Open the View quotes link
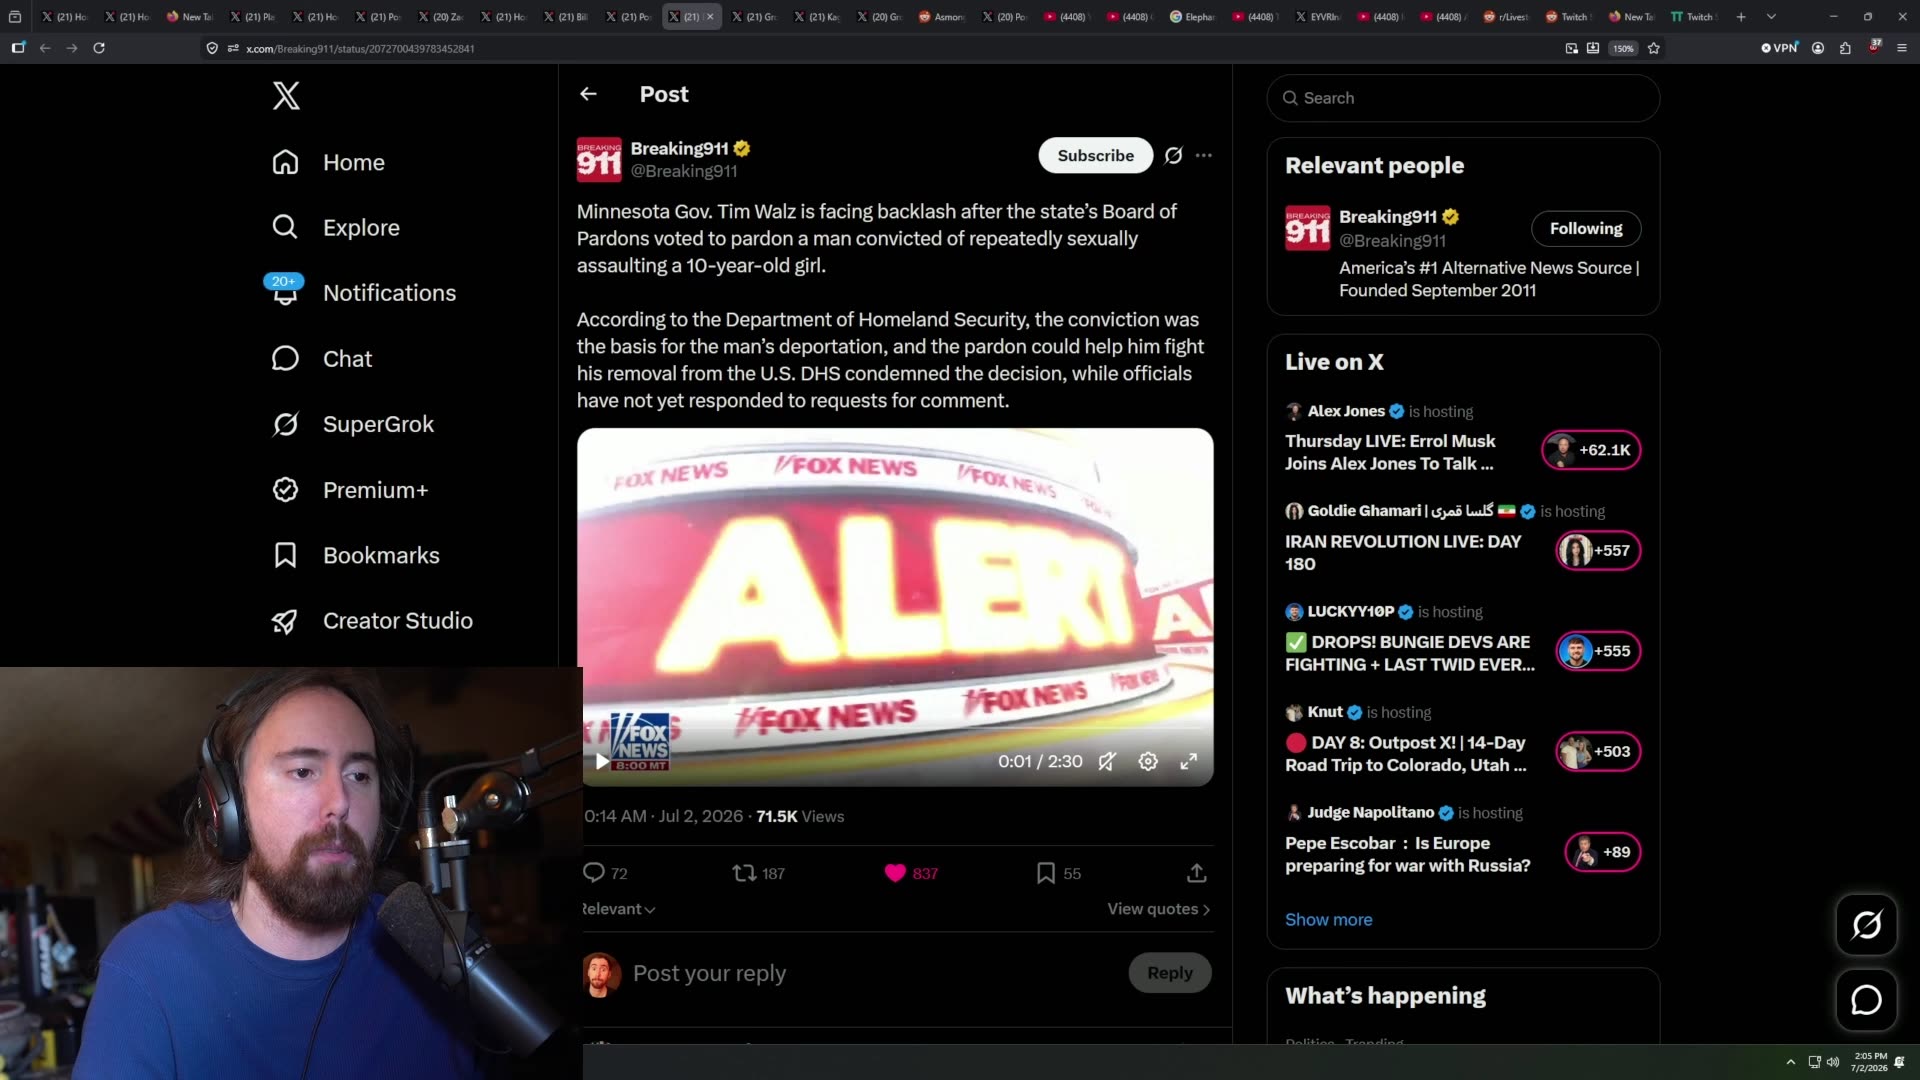The image size is (1920, 1080). point(1158,909)
